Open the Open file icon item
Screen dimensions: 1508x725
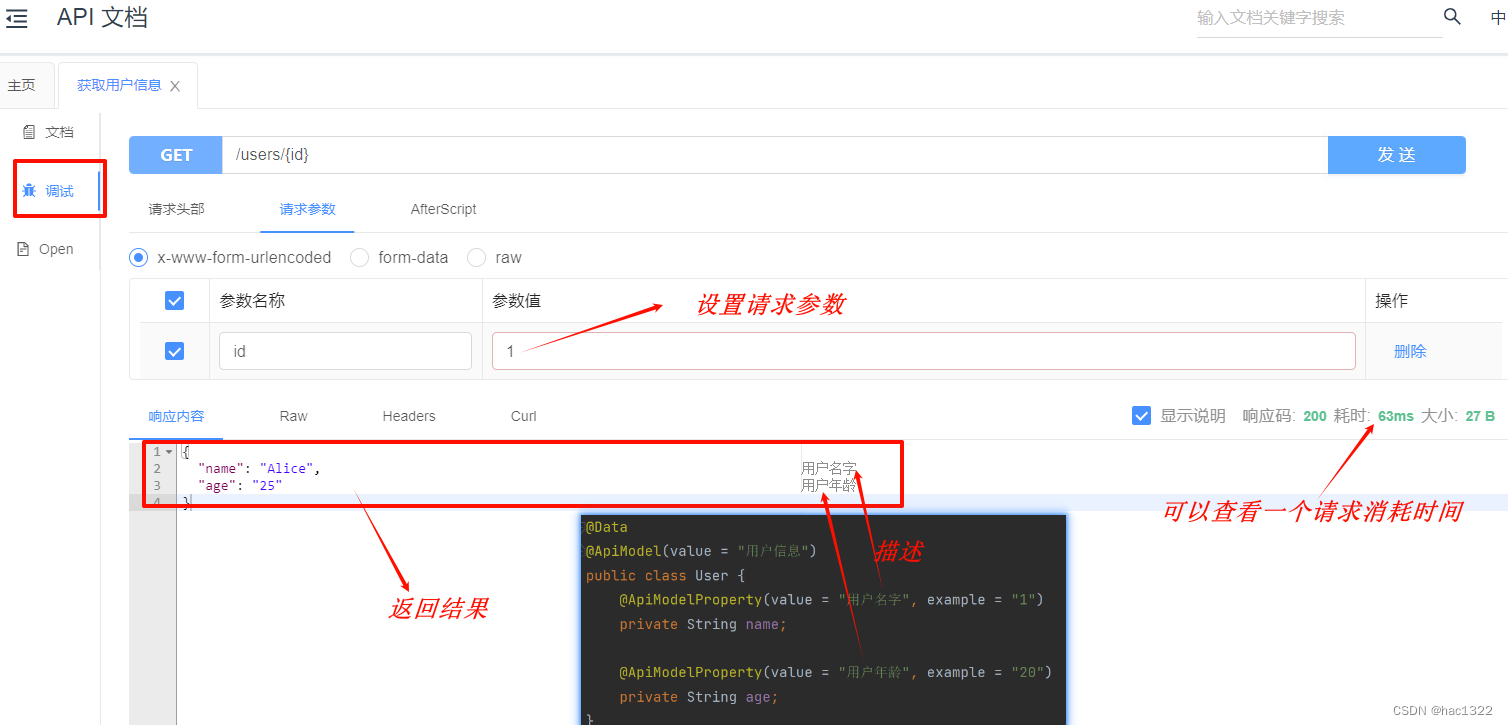23,249
